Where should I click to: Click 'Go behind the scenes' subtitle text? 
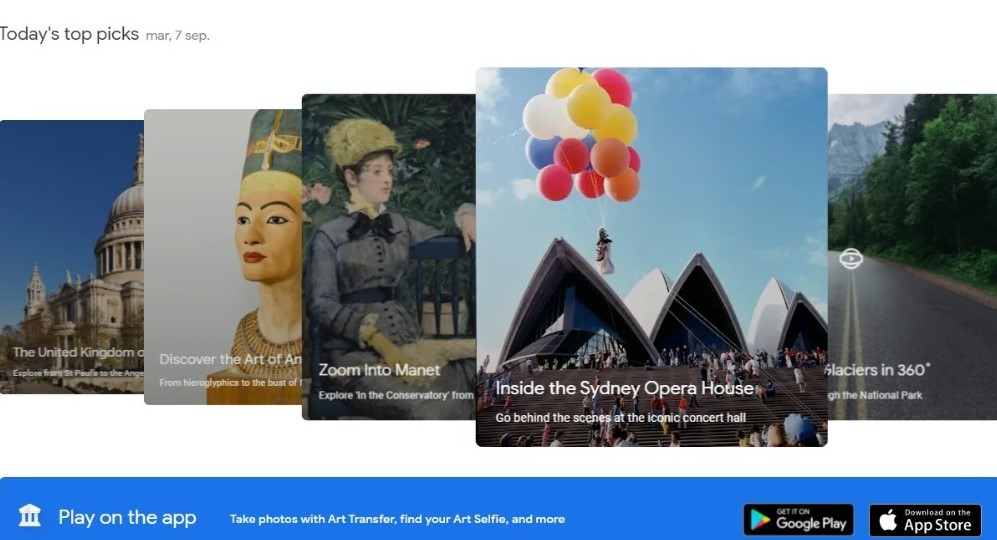click(621, 418)
